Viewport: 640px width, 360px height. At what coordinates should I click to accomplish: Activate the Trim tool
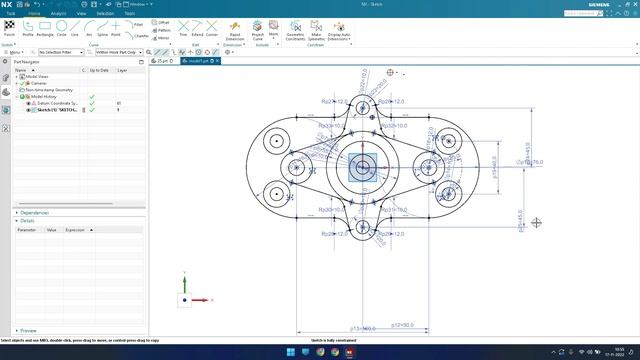183,27
